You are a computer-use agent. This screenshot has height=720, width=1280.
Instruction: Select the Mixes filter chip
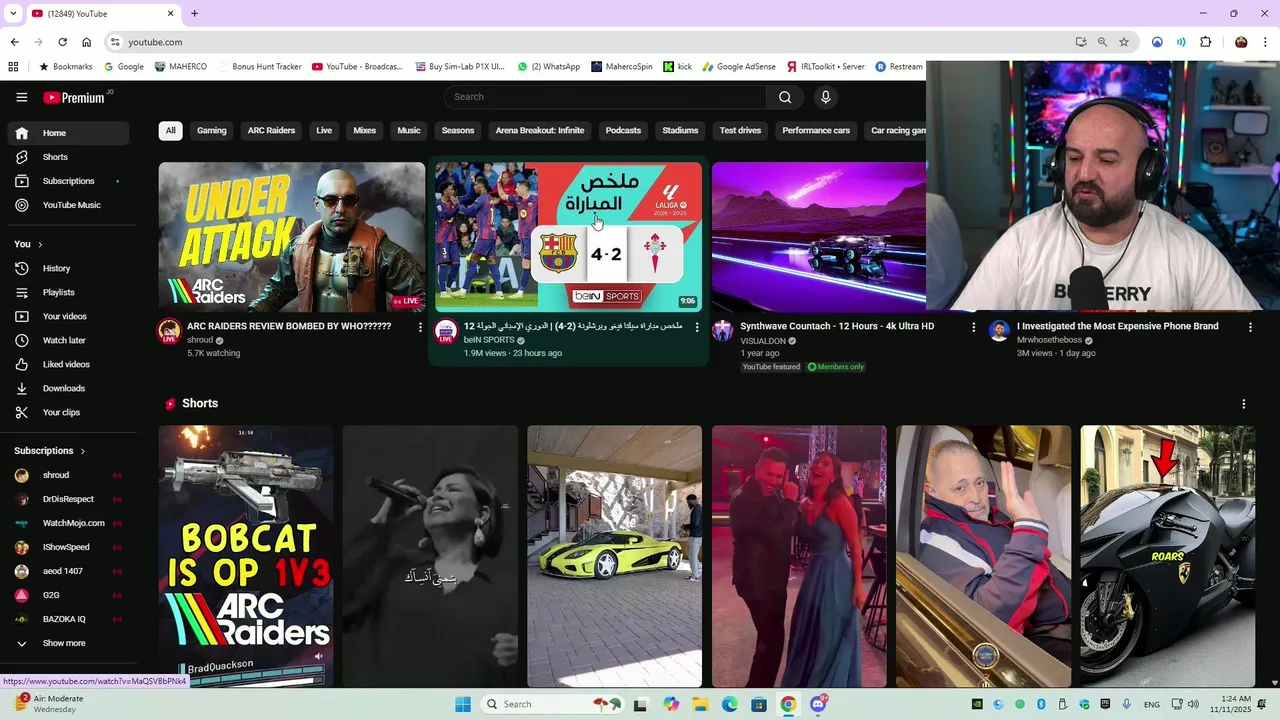click(365, 131)
